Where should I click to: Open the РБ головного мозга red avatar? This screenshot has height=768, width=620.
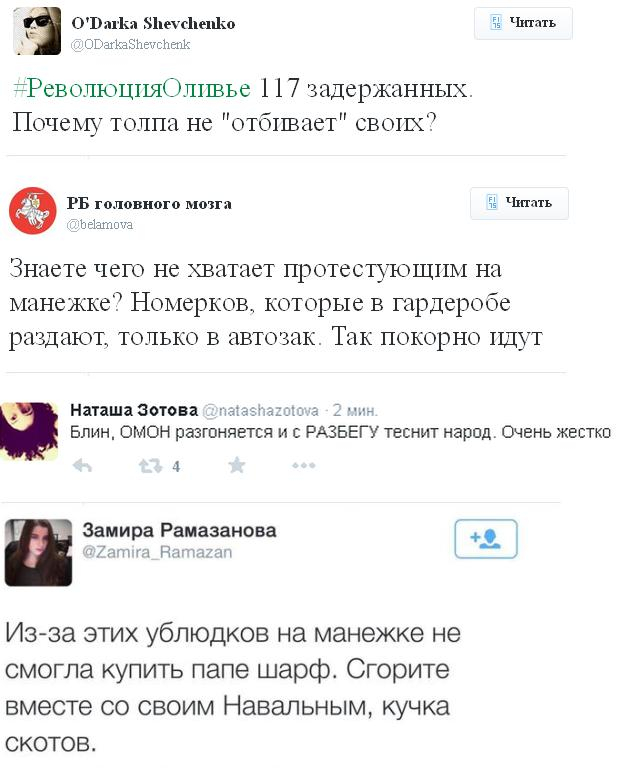[33, 211]
